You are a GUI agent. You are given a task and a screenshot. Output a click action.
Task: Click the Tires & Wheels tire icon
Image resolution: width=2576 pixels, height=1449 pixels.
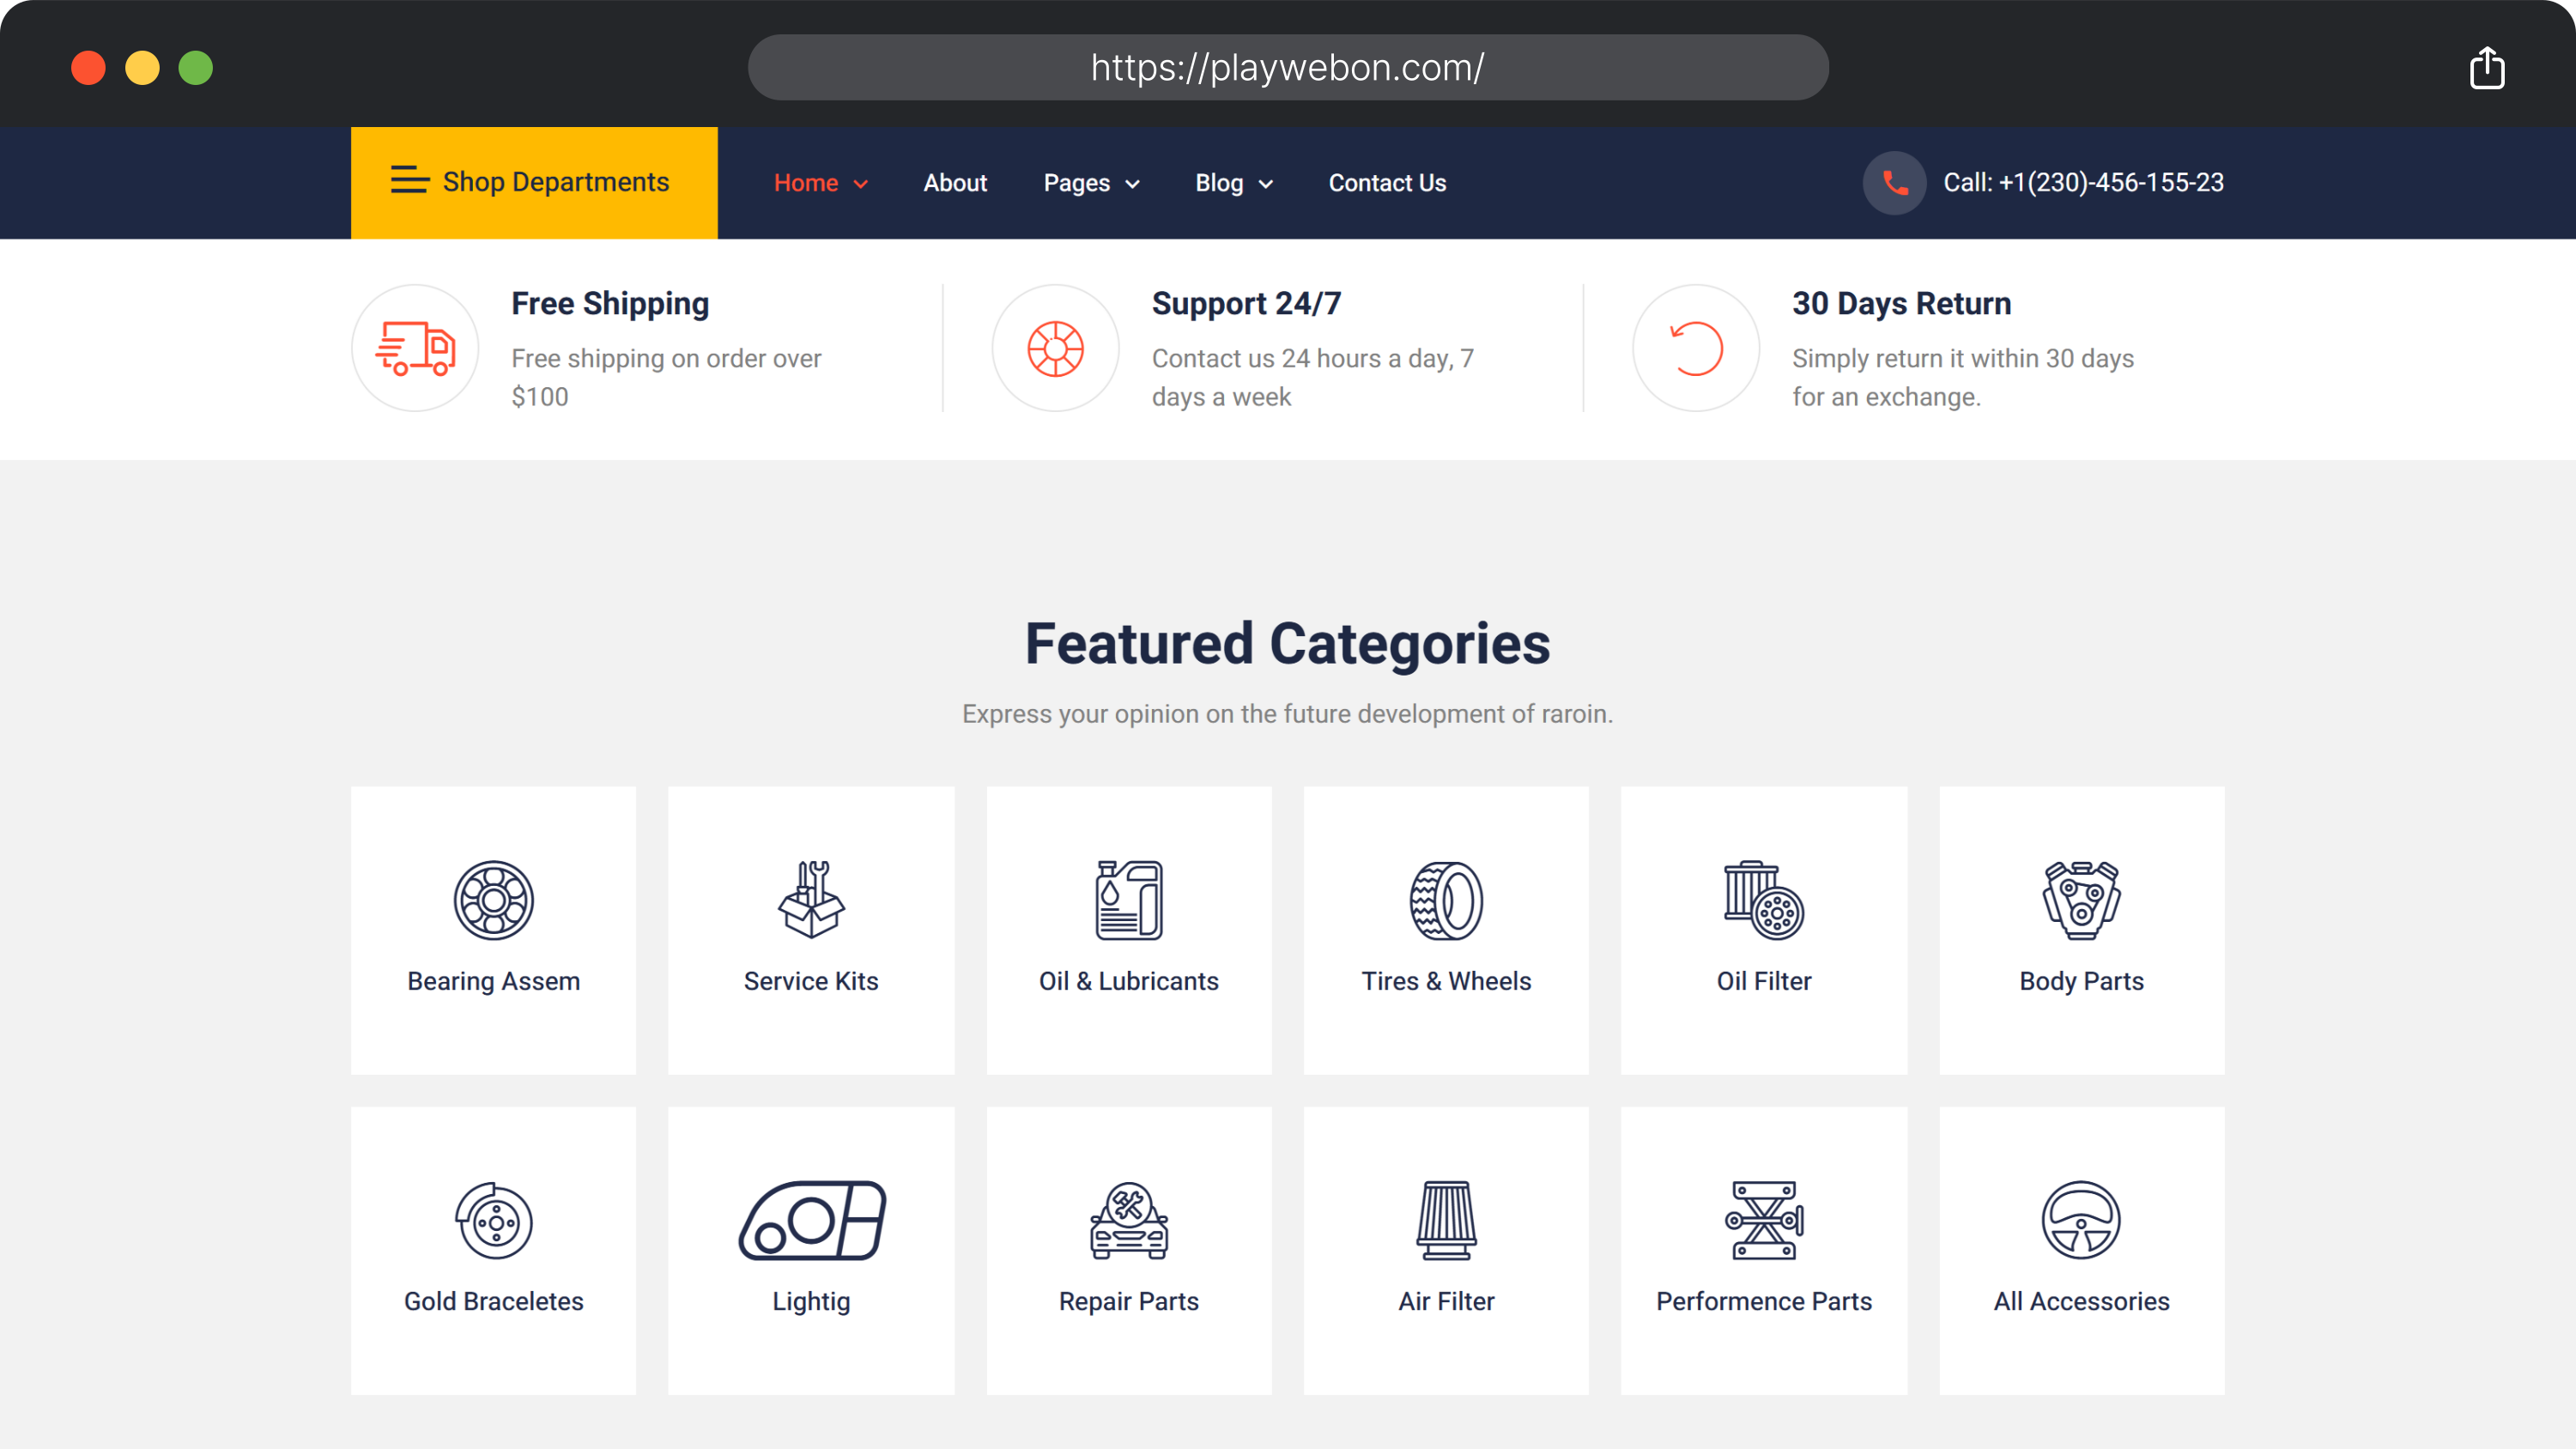[x=1446, y=900]
